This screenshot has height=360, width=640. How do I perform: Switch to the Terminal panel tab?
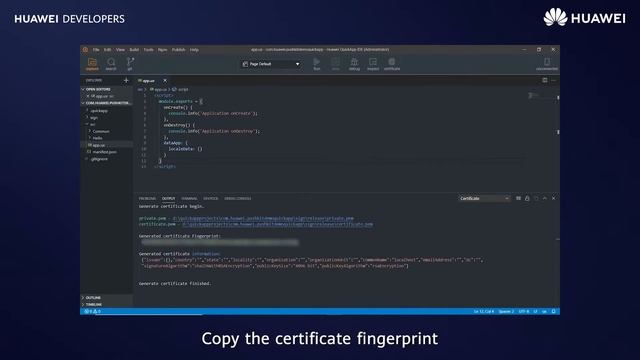pyautogui.click(x=189, y=198)
